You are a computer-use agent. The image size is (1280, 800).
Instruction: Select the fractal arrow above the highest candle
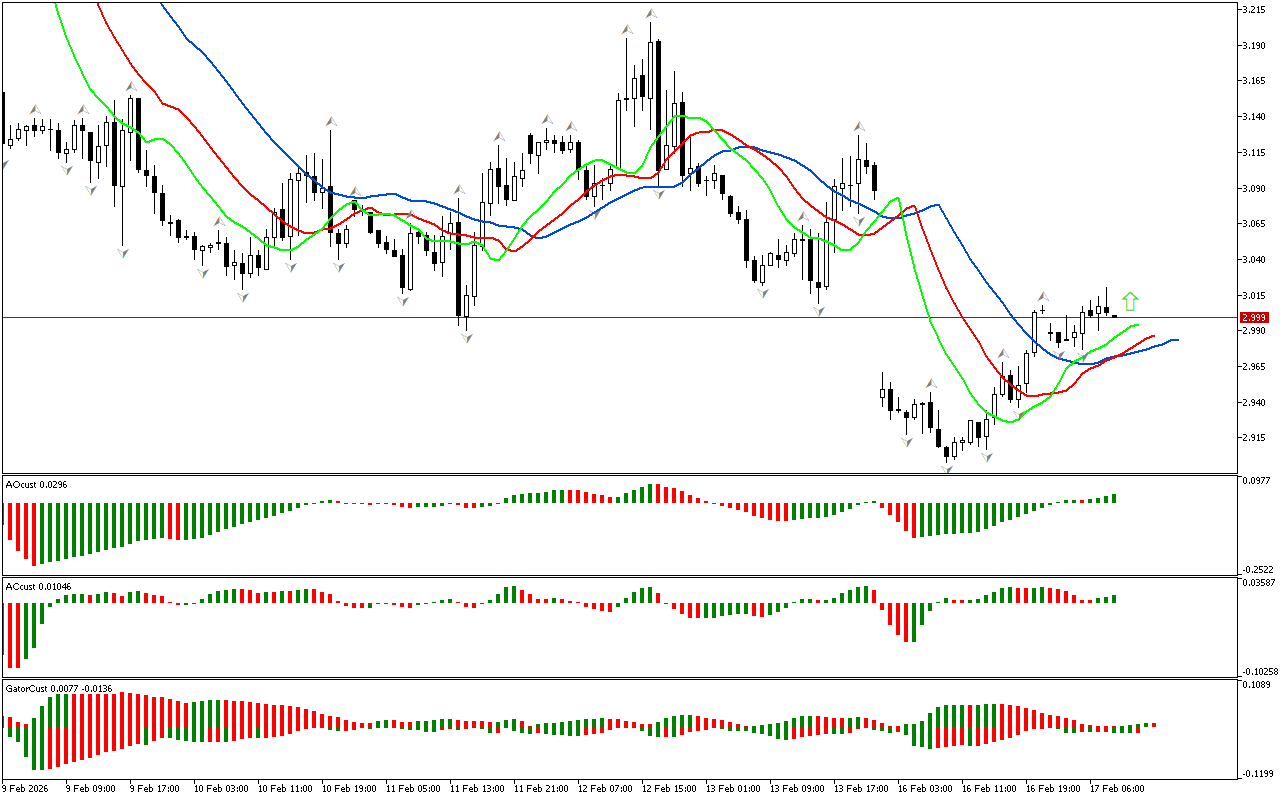pos(651,14)
